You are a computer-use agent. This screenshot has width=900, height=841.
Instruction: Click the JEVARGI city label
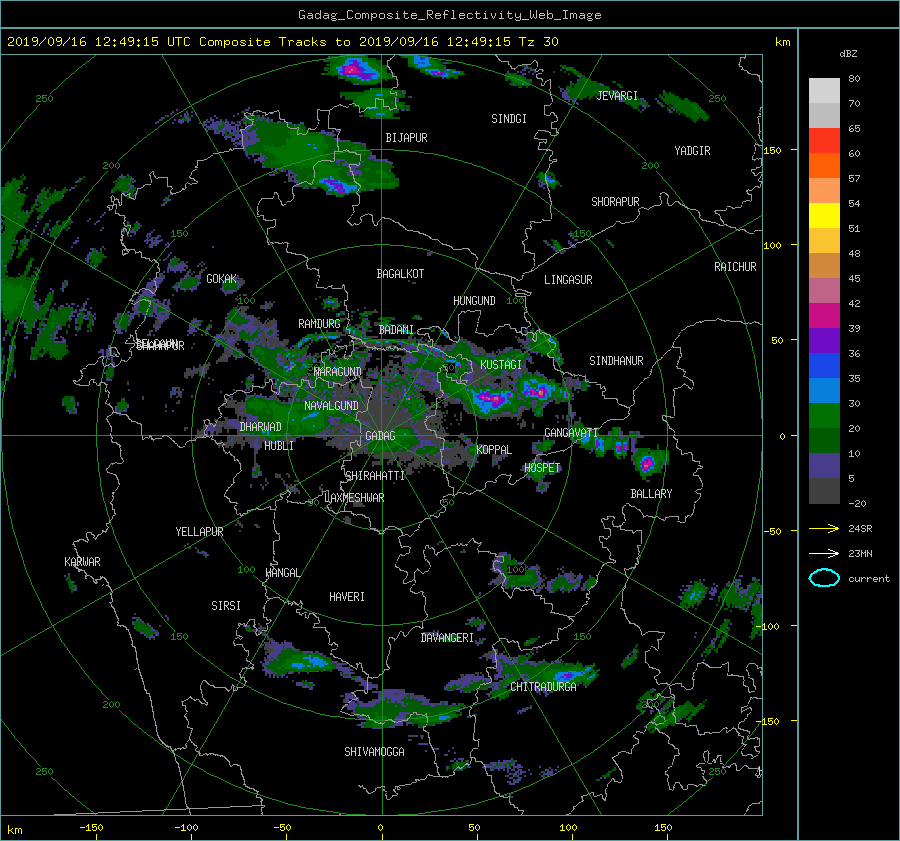pos(617,96)
